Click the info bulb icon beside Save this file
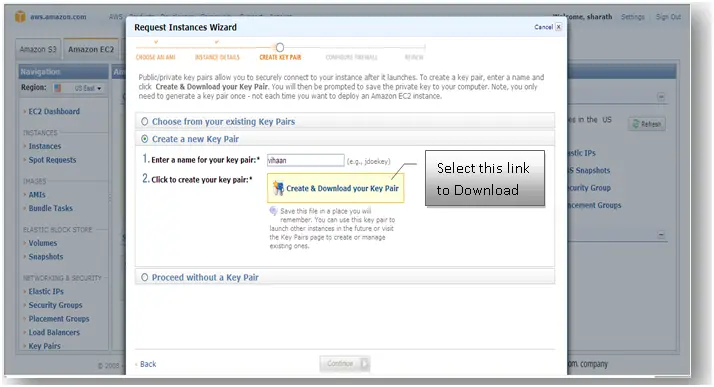Viewport: 714px width, 387px height. (x=273, y=211)
